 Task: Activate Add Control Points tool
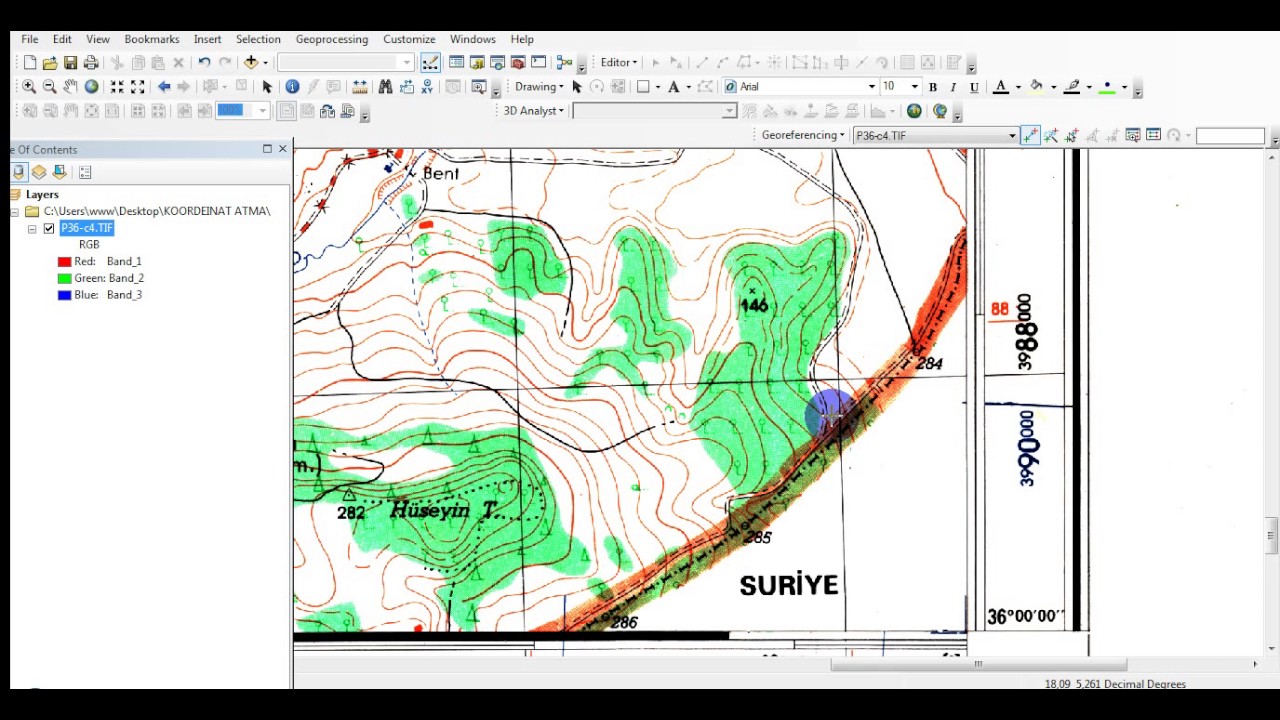(1030, 136)
